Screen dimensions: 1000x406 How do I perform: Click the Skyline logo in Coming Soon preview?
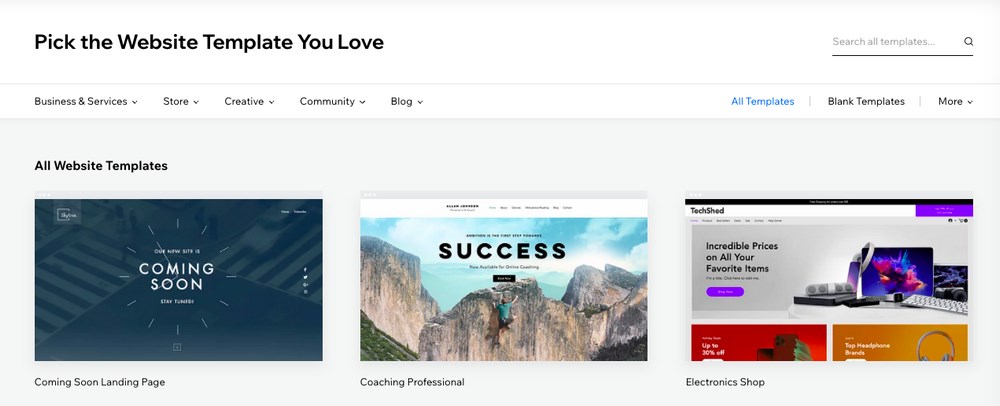[x=67, y=215]
